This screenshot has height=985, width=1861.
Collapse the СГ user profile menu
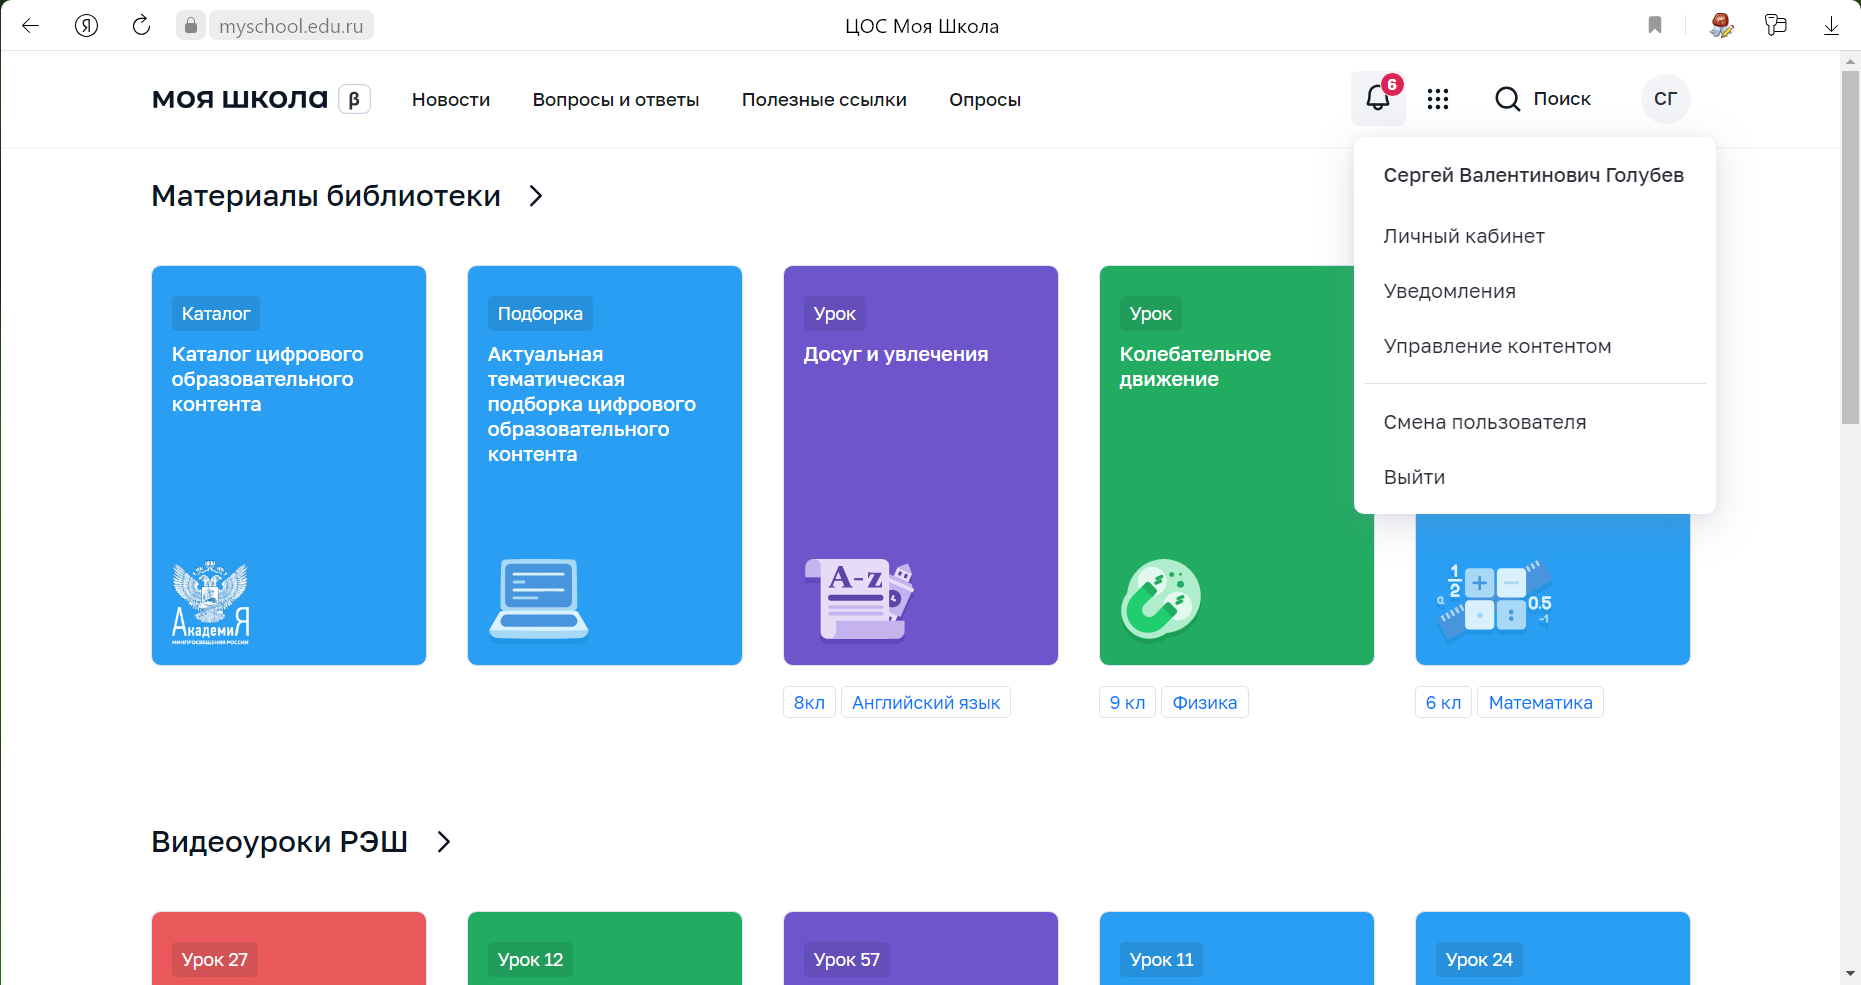click(1665, 99)
